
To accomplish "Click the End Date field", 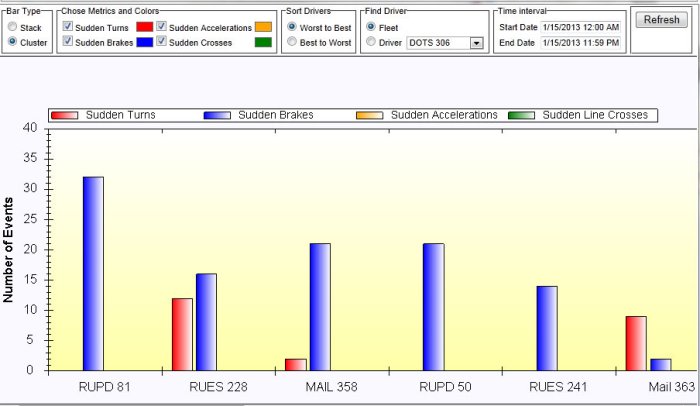I will coord(580,42).
